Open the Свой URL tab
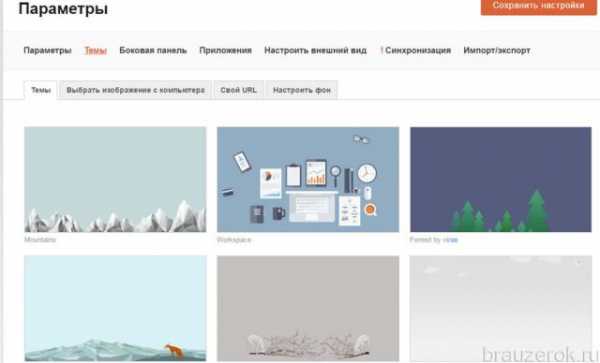The width and height of the screenshot is (600, 363). 238,90
